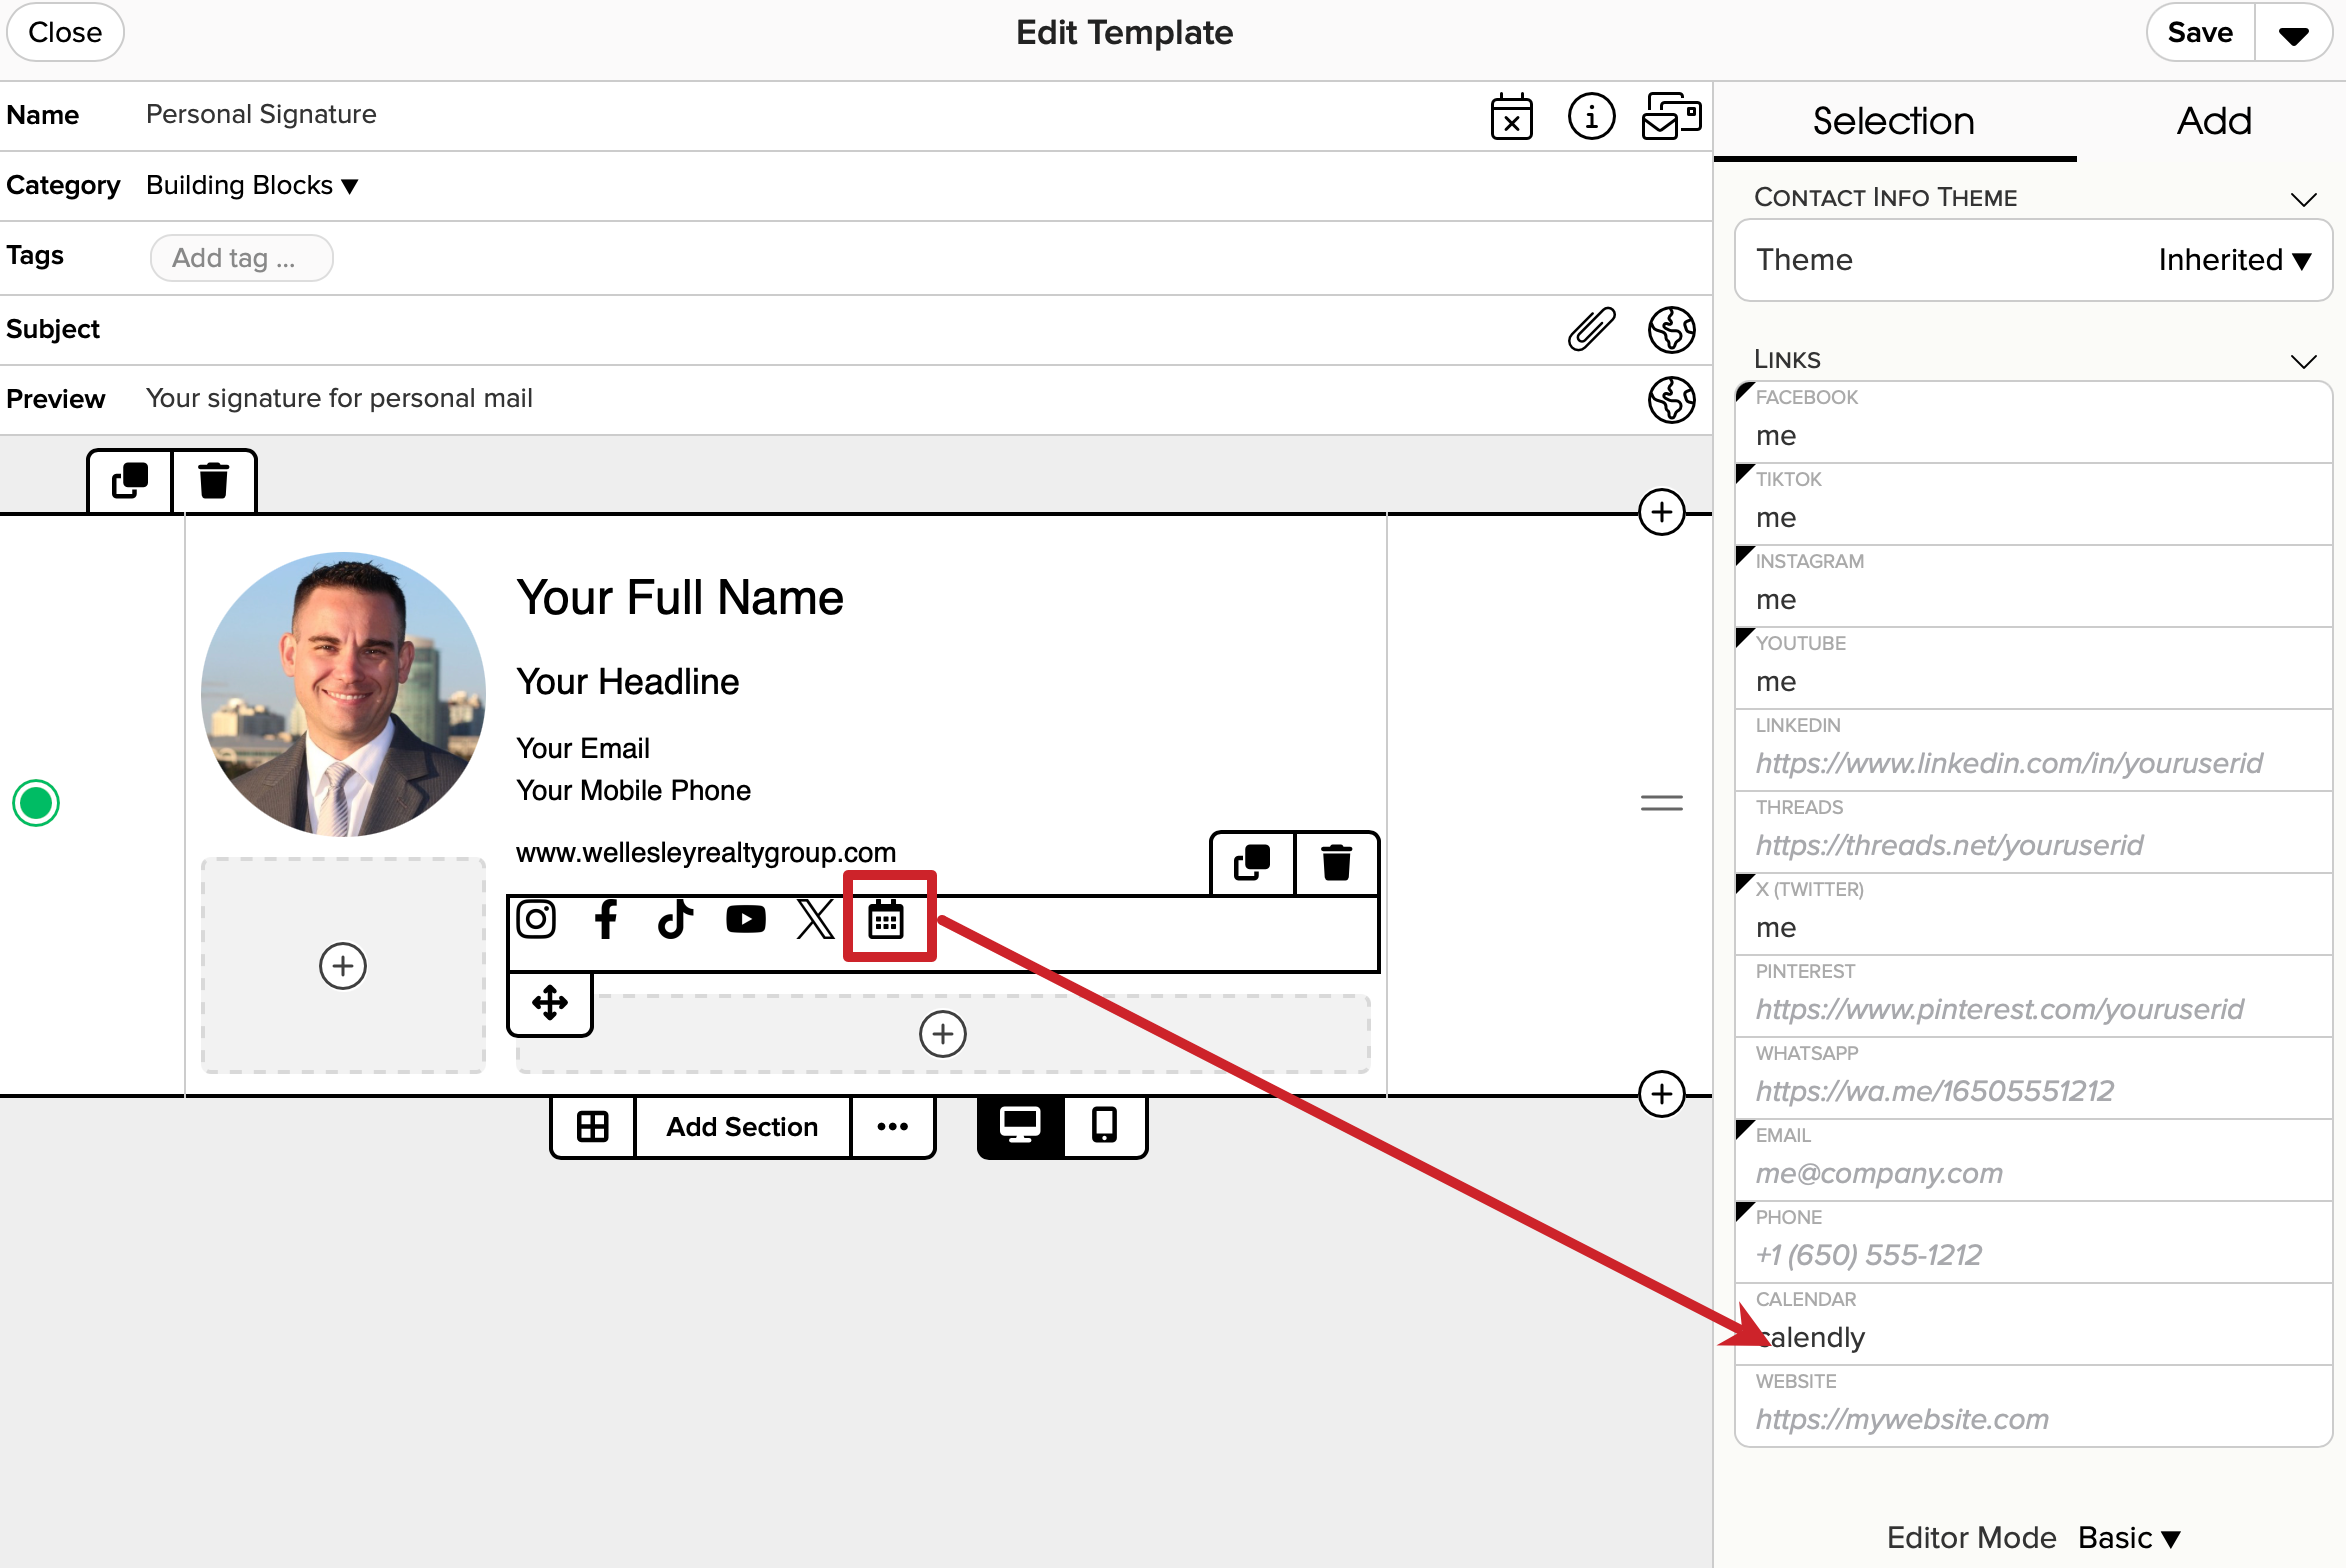Open the Category Building Blocks dropdown
This screenshot has width=2346, height=1568.
pos(252,186)
